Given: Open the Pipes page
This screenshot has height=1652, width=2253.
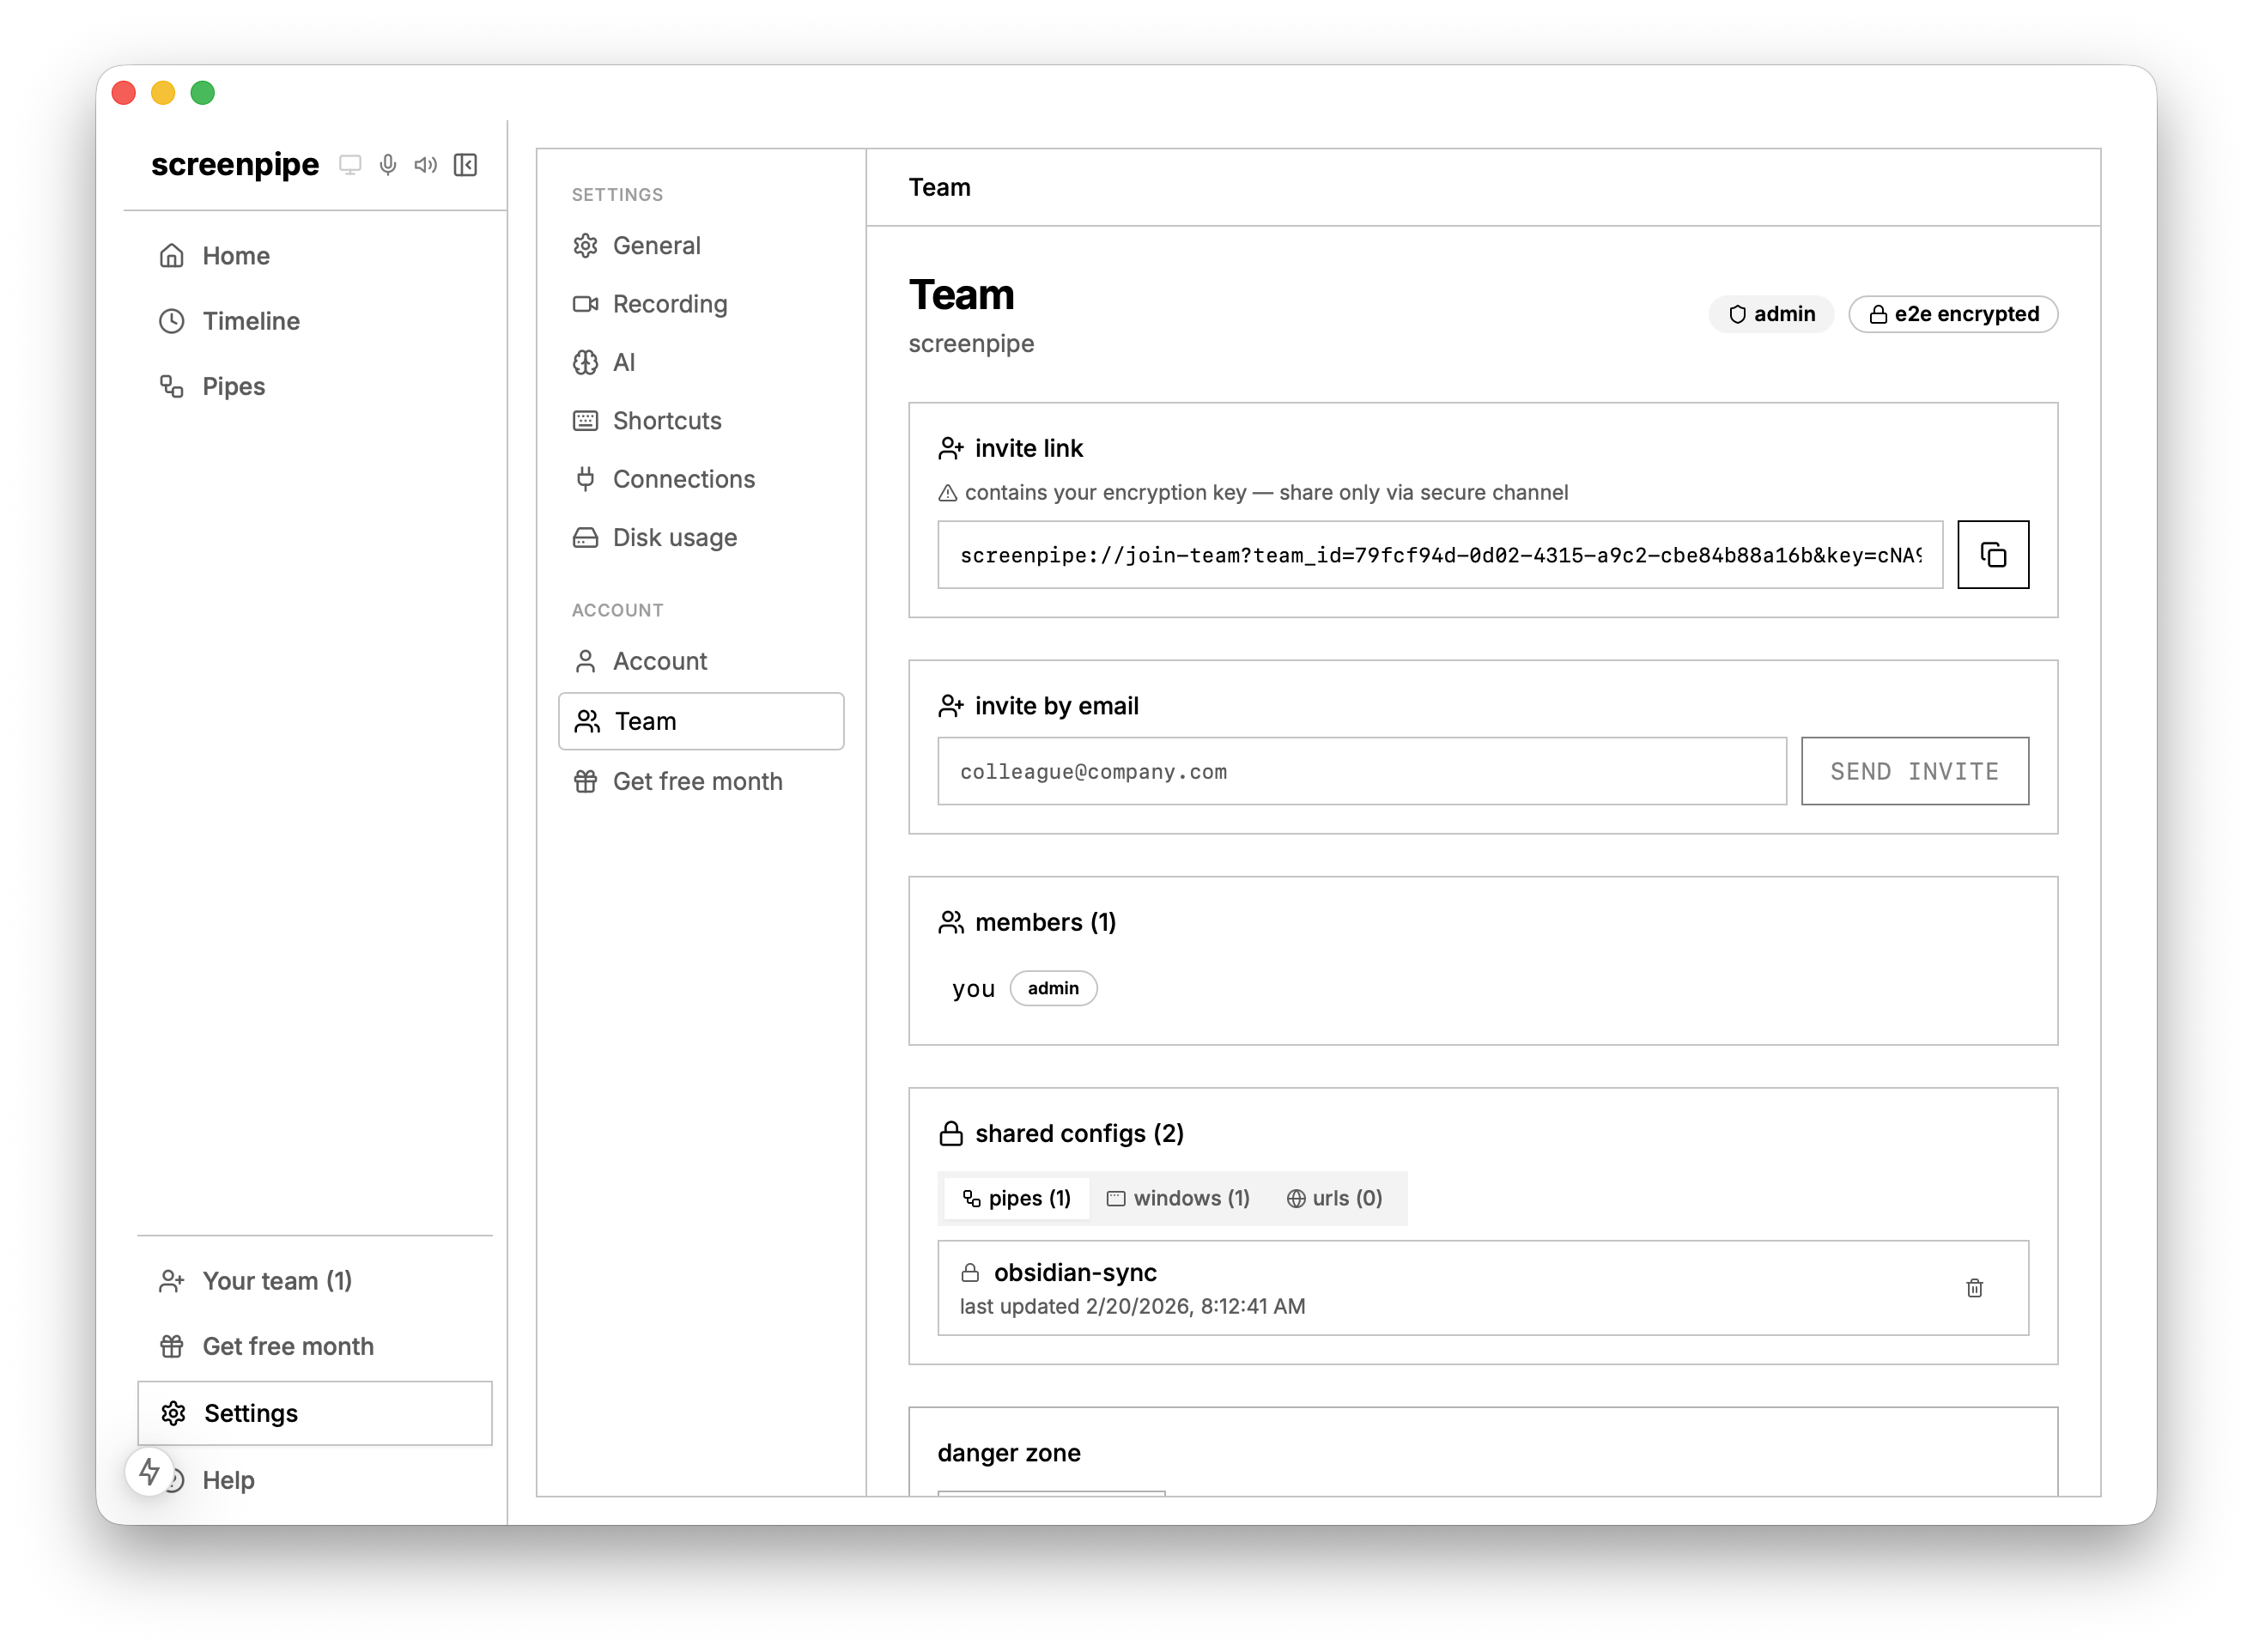Looking at the screenshot, I should click(x=233, y=387).
